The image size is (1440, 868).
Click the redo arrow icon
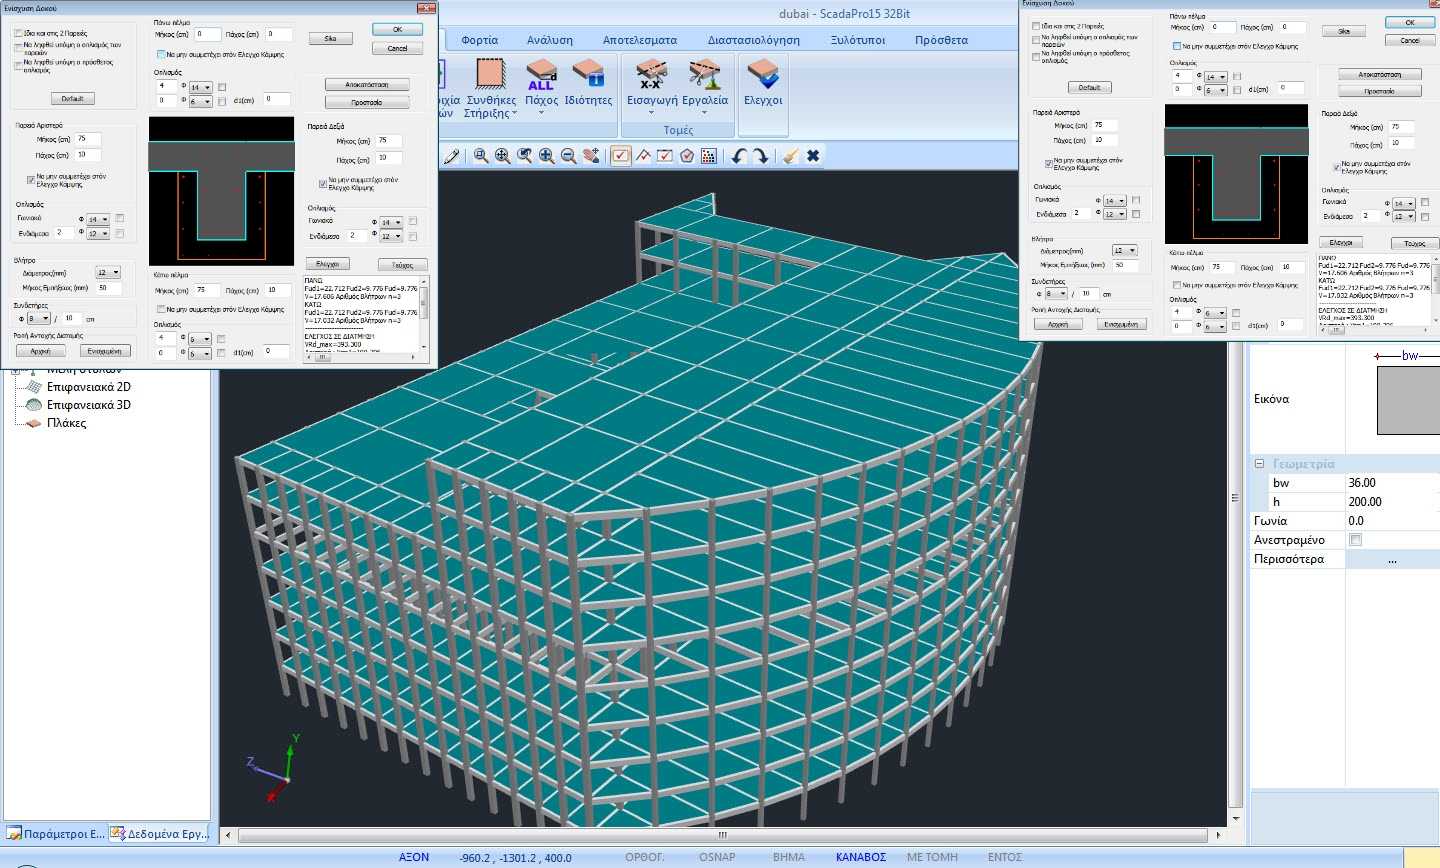[761, 156]
